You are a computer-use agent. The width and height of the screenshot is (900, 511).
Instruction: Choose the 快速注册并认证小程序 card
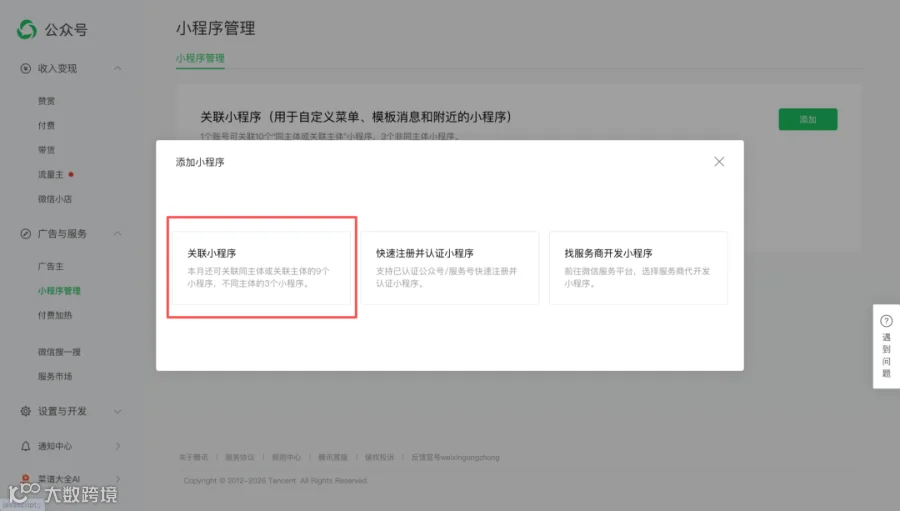(x=450, y=268)
